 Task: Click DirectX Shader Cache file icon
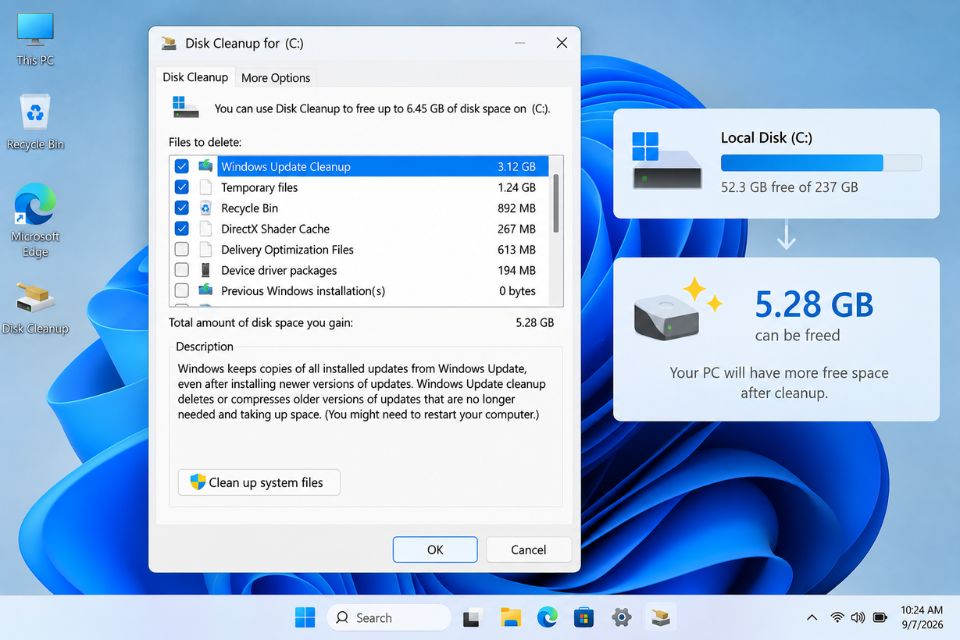click(x=206, y=228)
